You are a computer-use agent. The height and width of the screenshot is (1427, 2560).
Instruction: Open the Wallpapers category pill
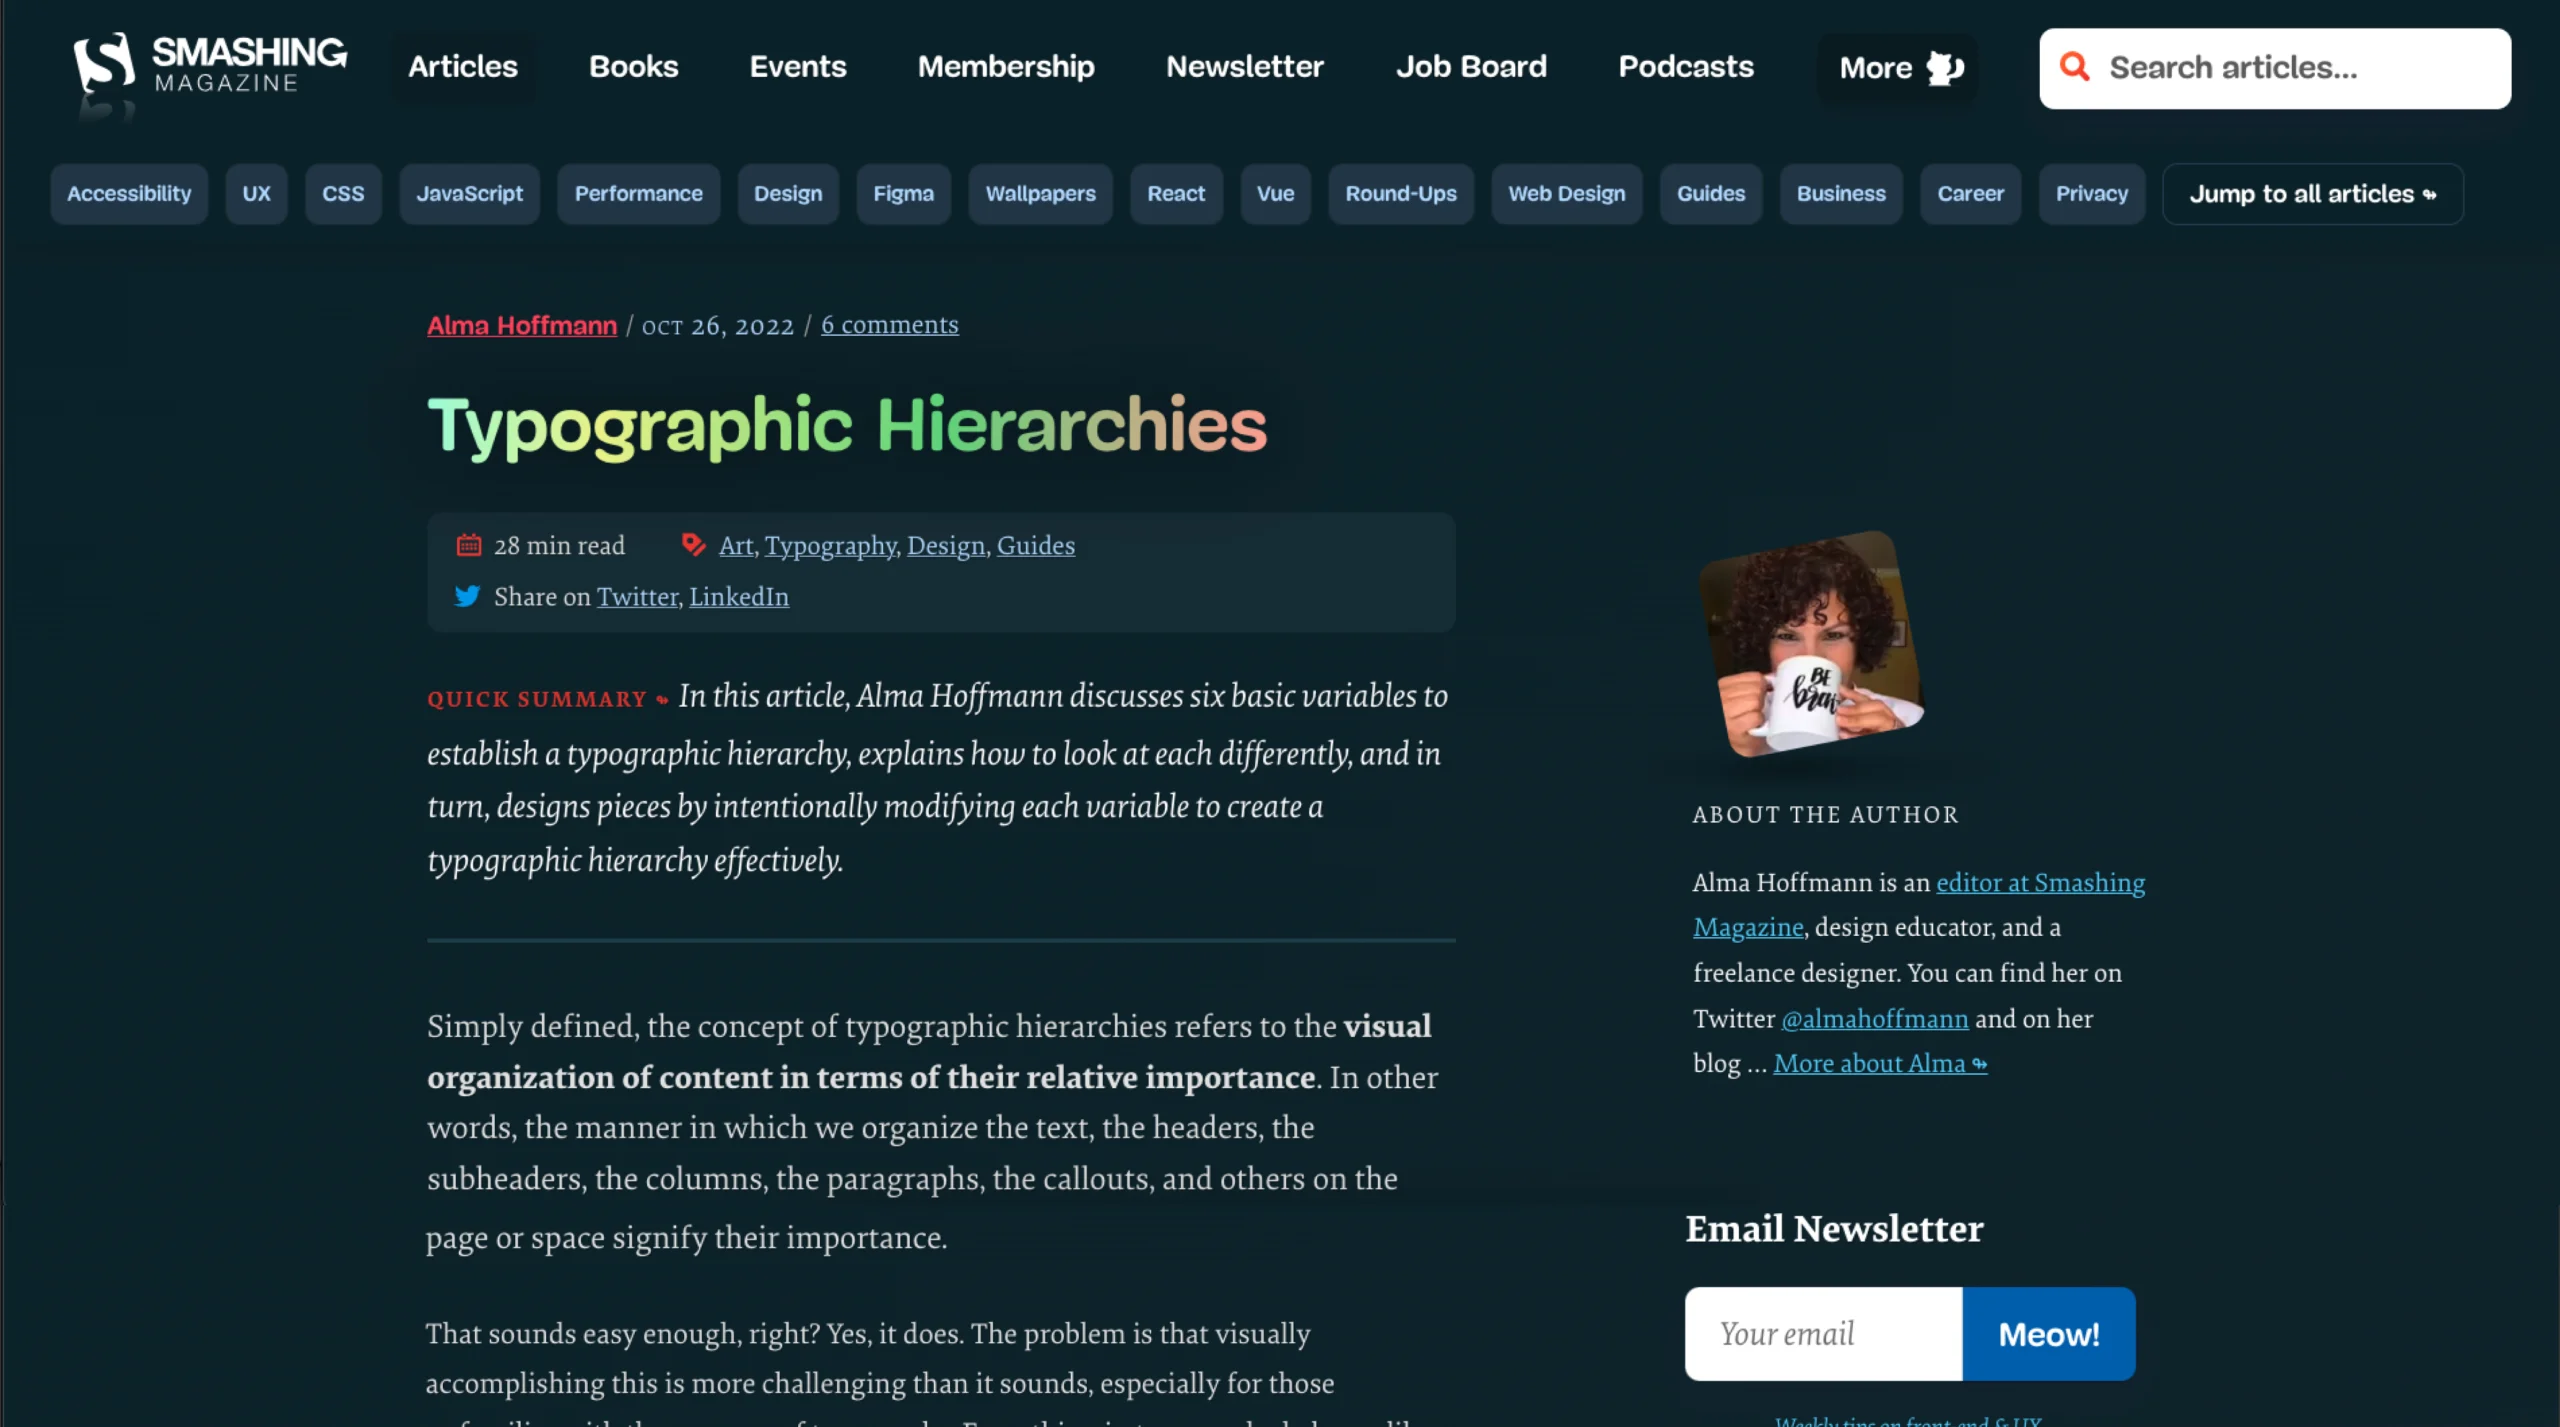pos(1040,194)
